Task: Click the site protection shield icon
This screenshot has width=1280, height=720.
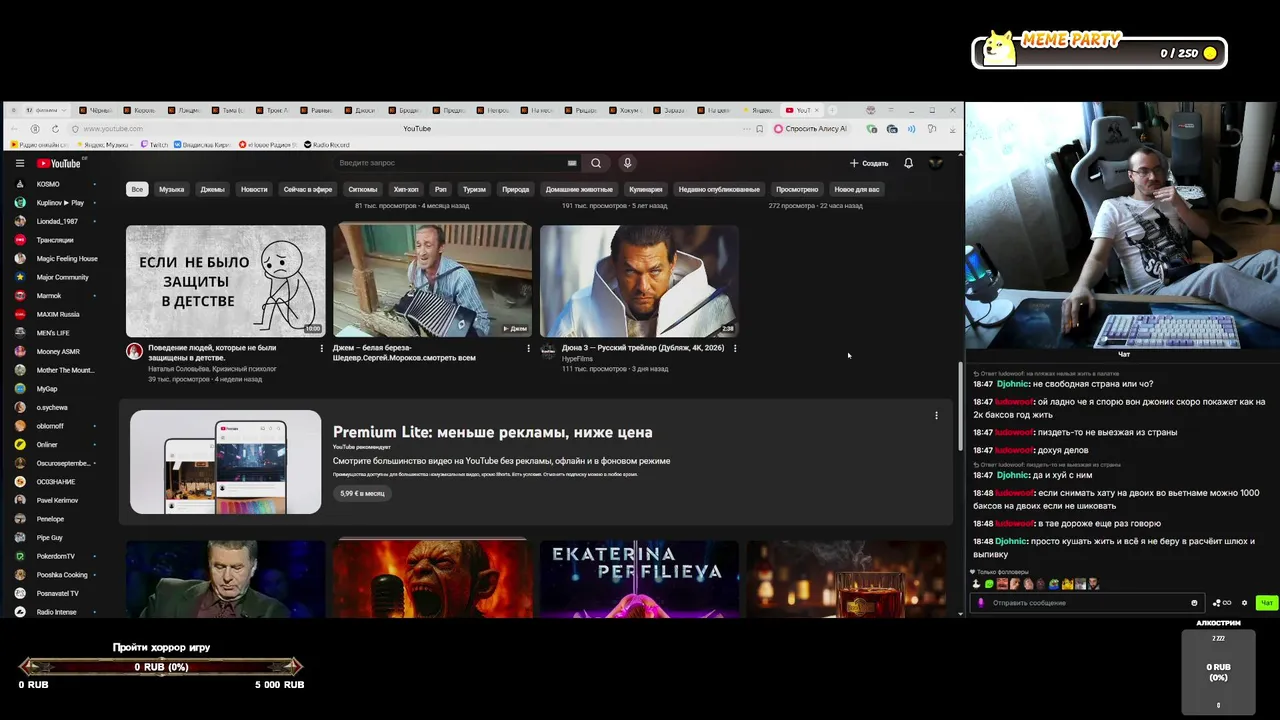Action: click(75, 129)
